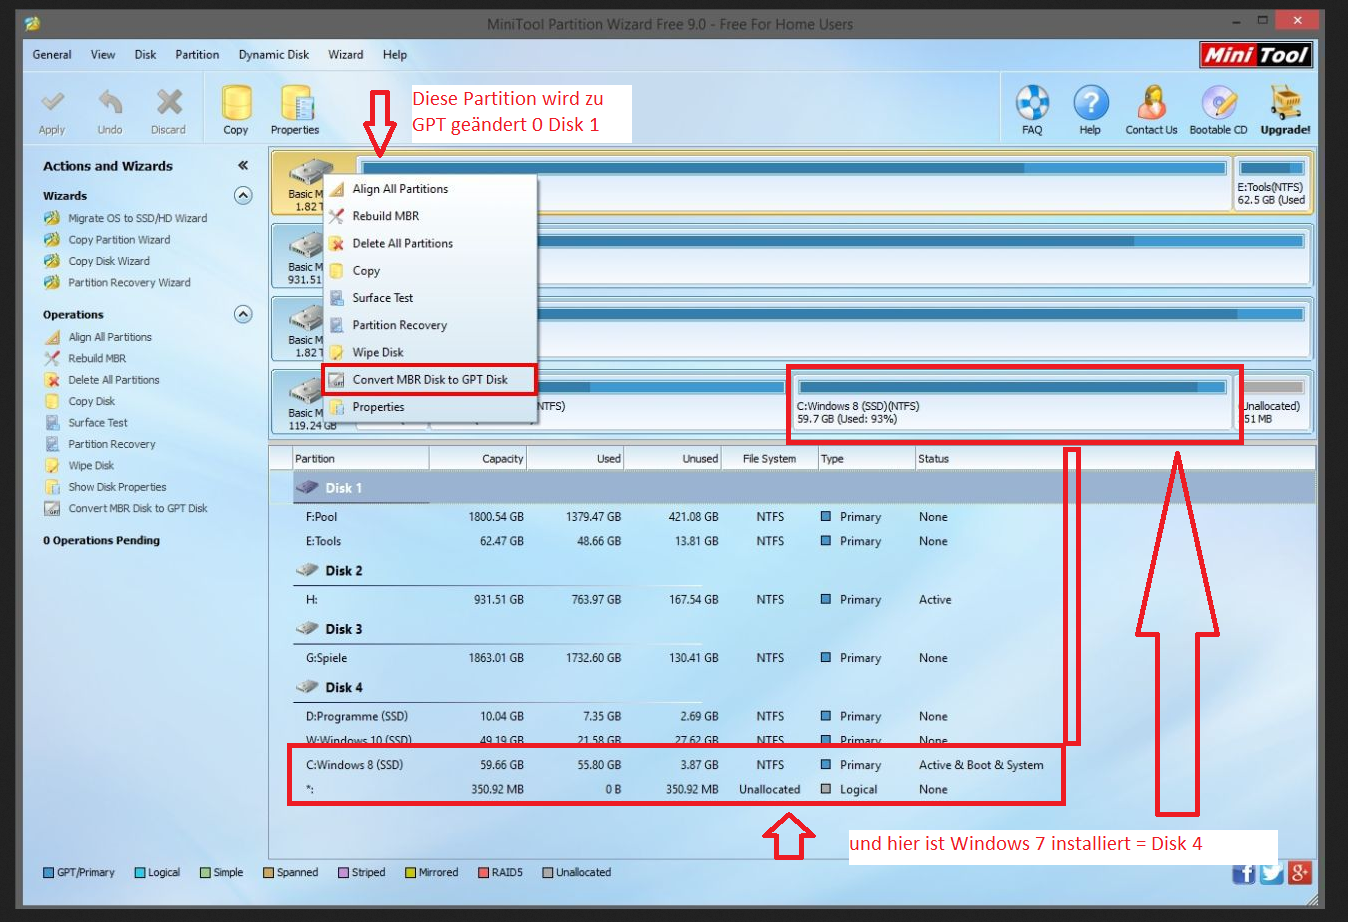Click the GPT/Primary legend color swatch
1348x922 pixels.
[48, 873]
